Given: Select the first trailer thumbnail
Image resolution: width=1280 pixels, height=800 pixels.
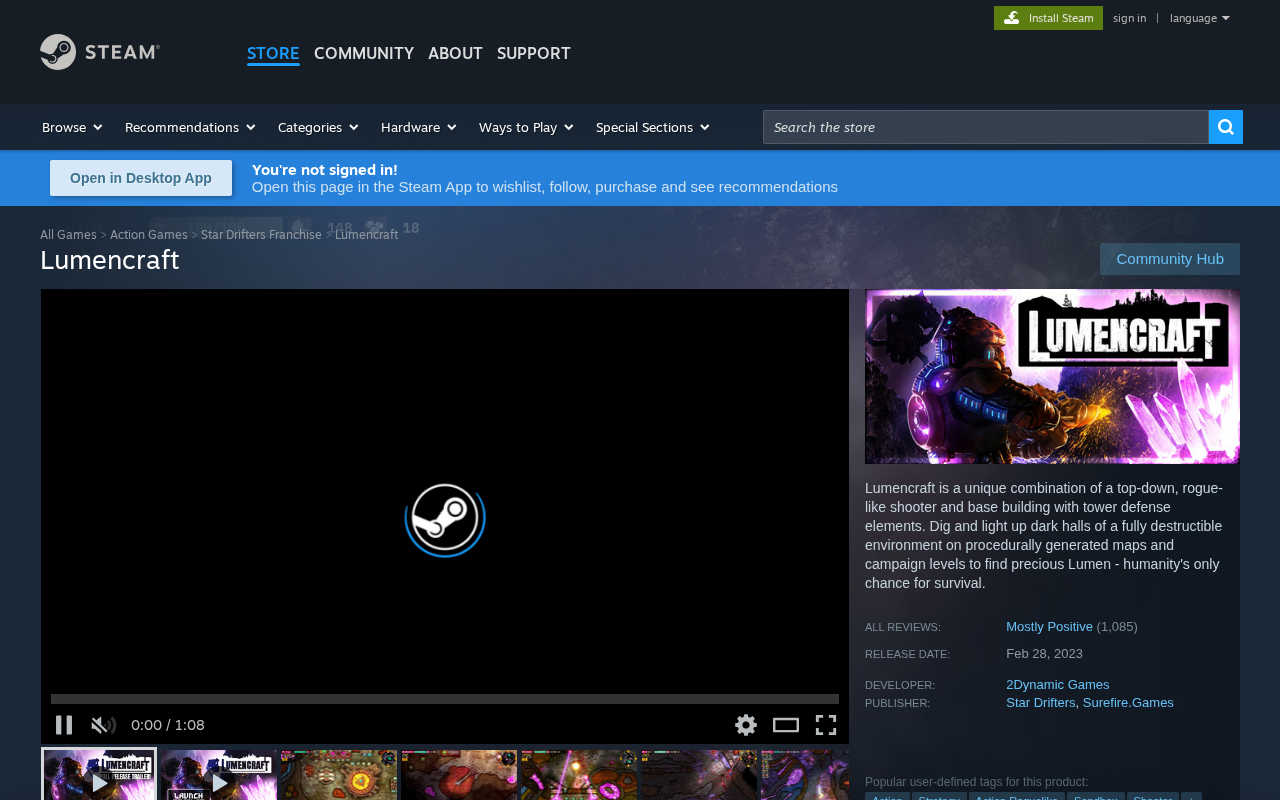Looking at the screenshot, I should 99,775.
